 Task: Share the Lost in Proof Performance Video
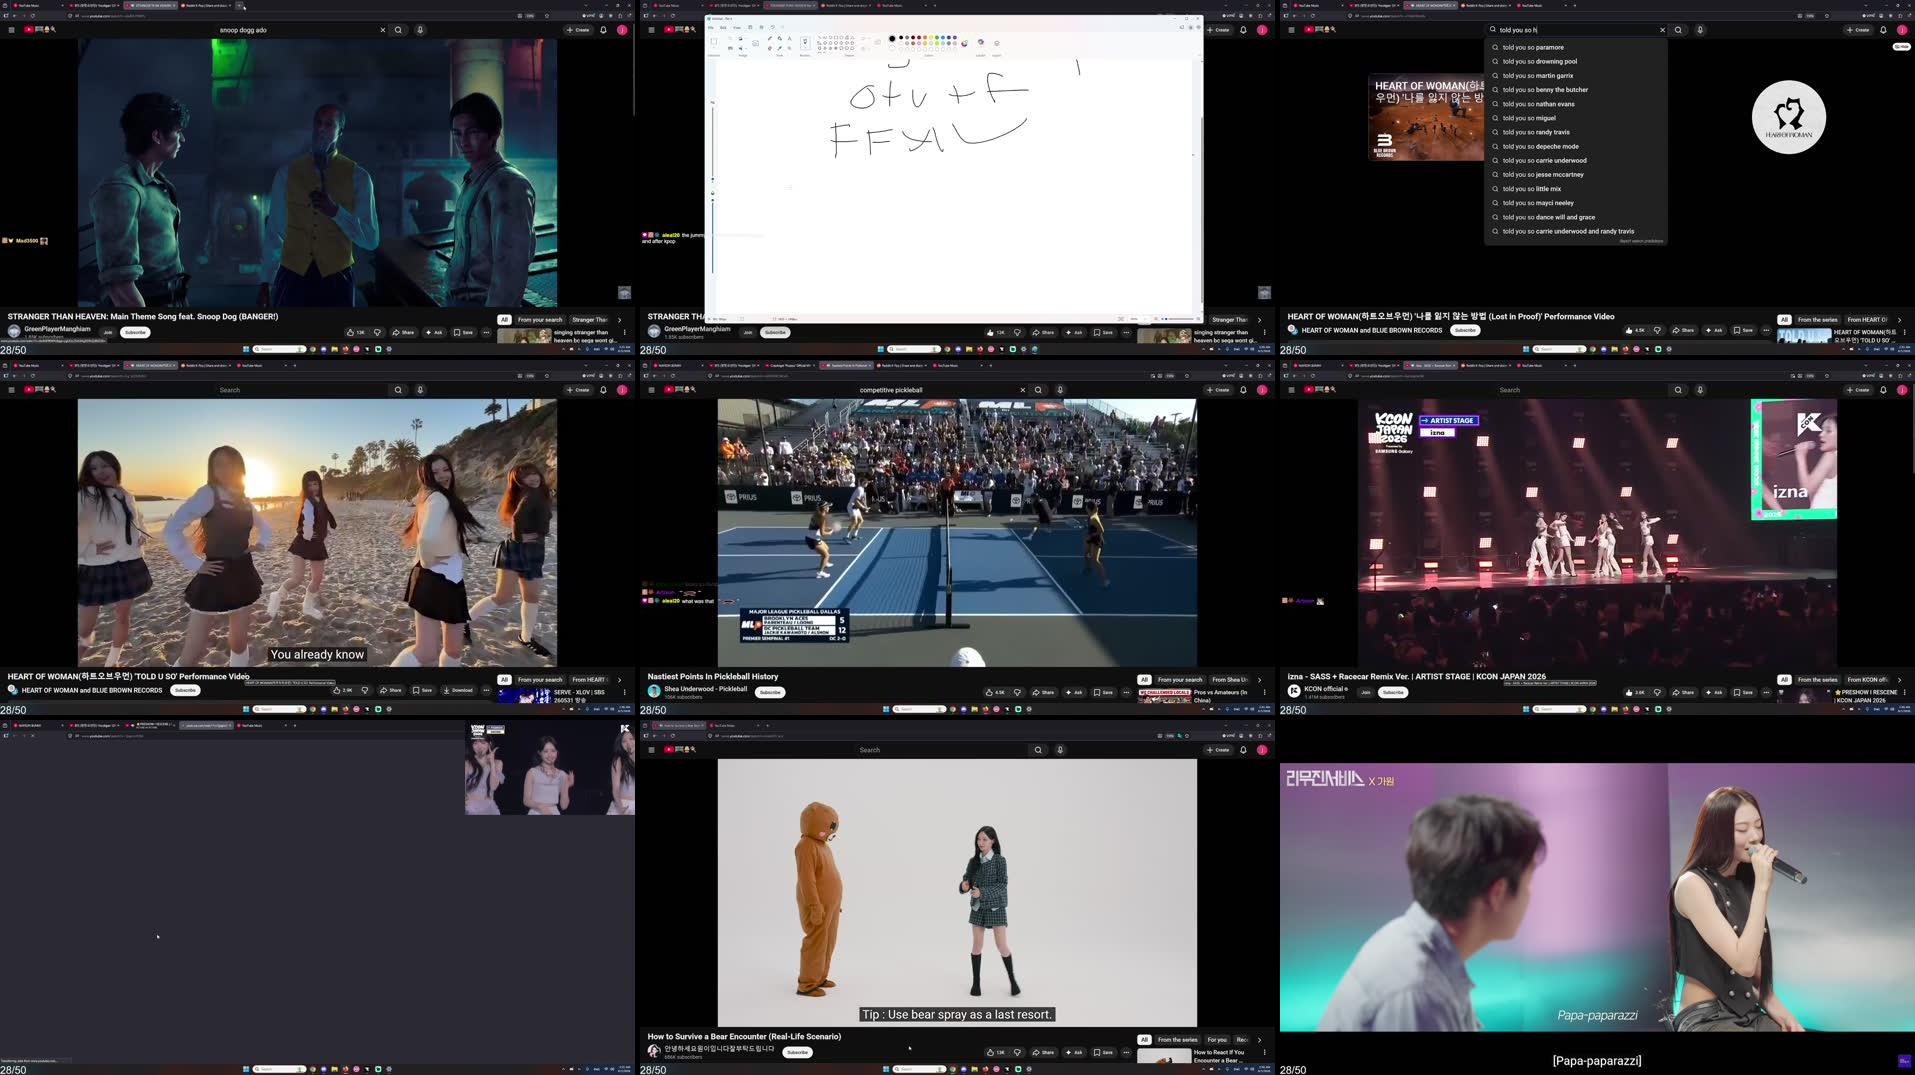[x=1683, y=330]
